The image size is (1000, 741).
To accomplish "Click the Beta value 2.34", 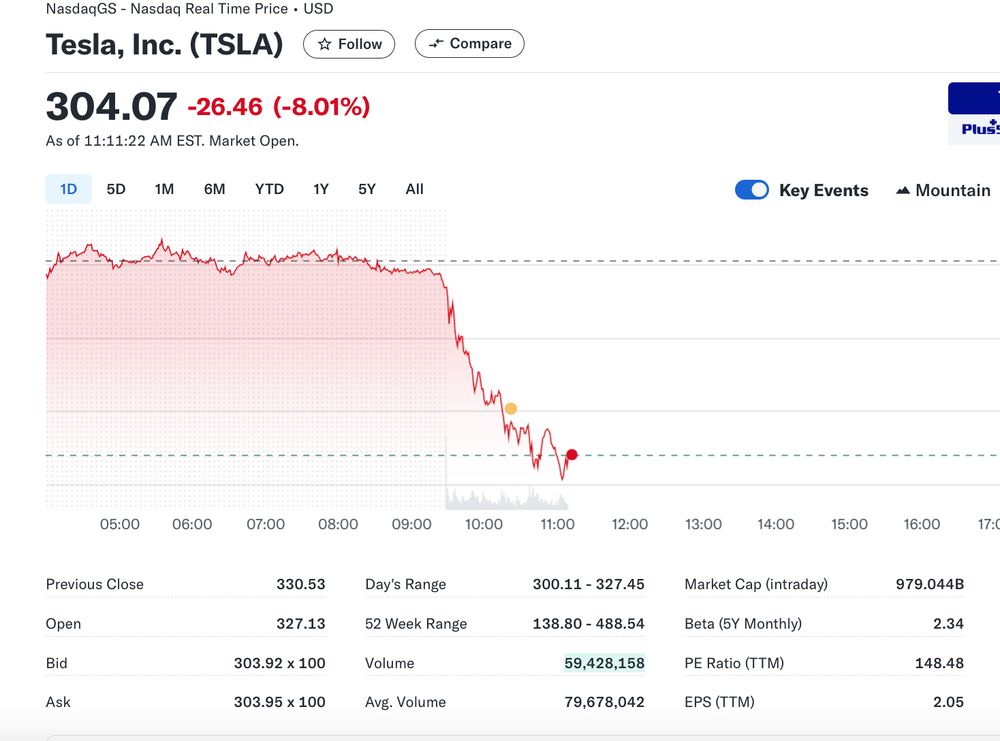I will pos(948,624).
